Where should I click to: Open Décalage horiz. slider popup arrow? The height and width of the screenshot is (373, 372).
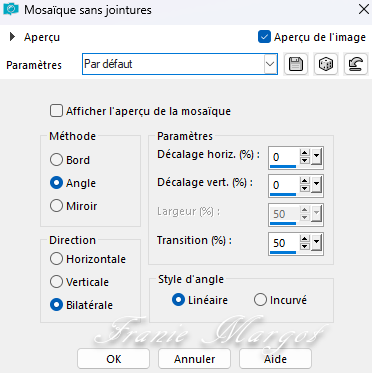tap(316, 157)
